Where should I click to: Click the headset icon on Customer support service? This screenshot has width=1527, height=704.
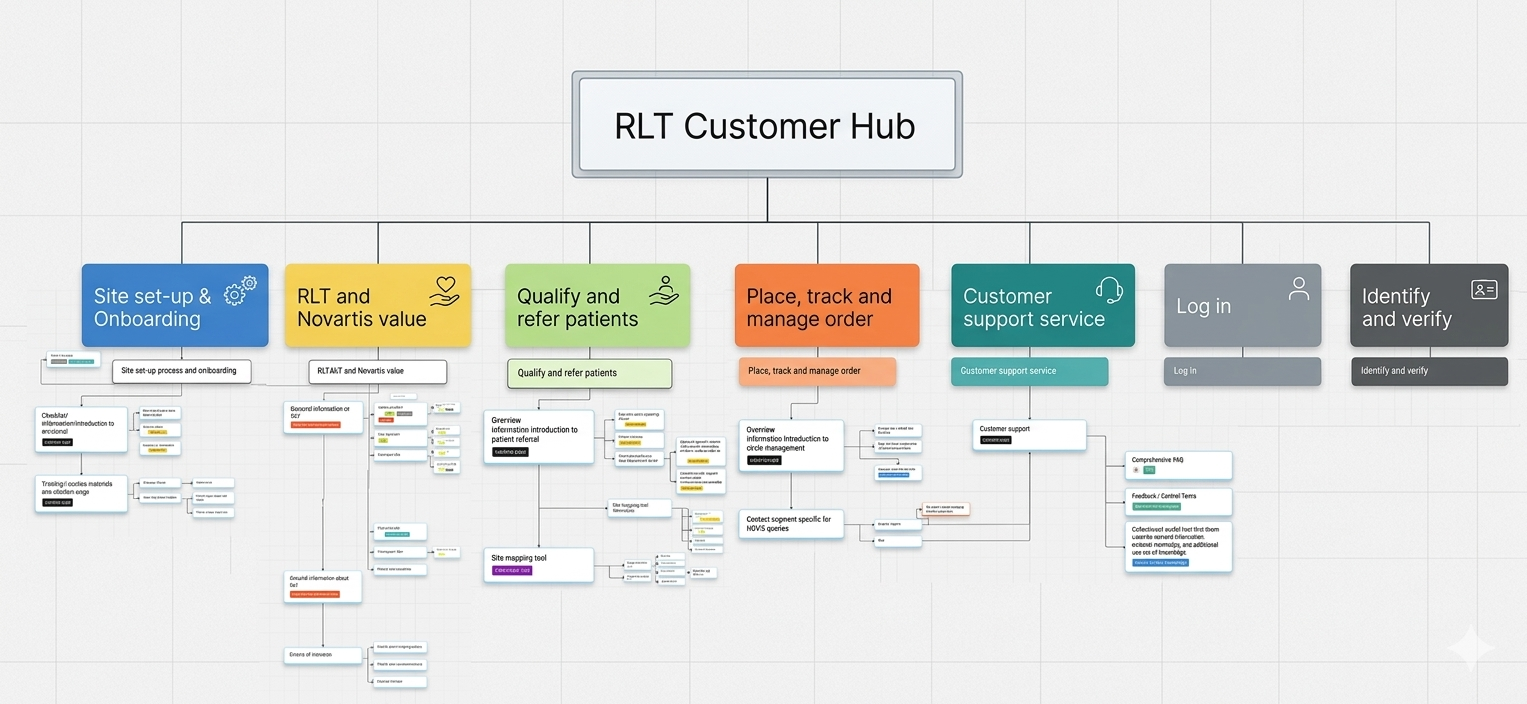click(1110, 289)
